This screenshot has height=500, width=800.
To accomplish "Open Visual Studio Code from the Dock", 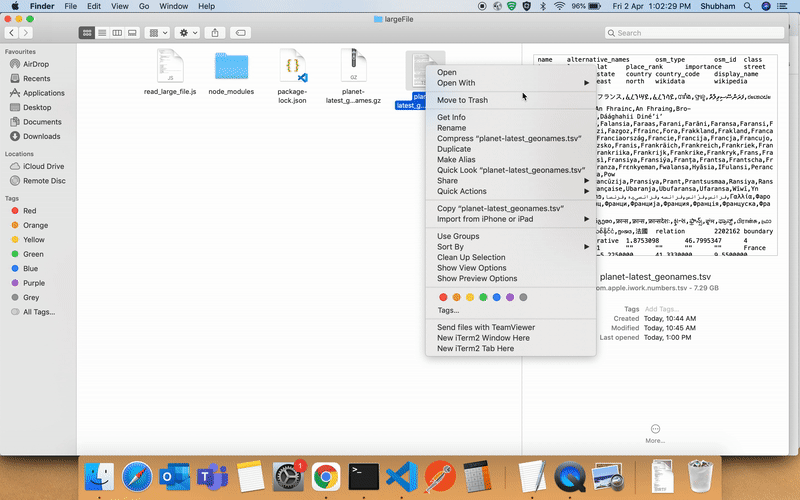I will tap(402, 477).
